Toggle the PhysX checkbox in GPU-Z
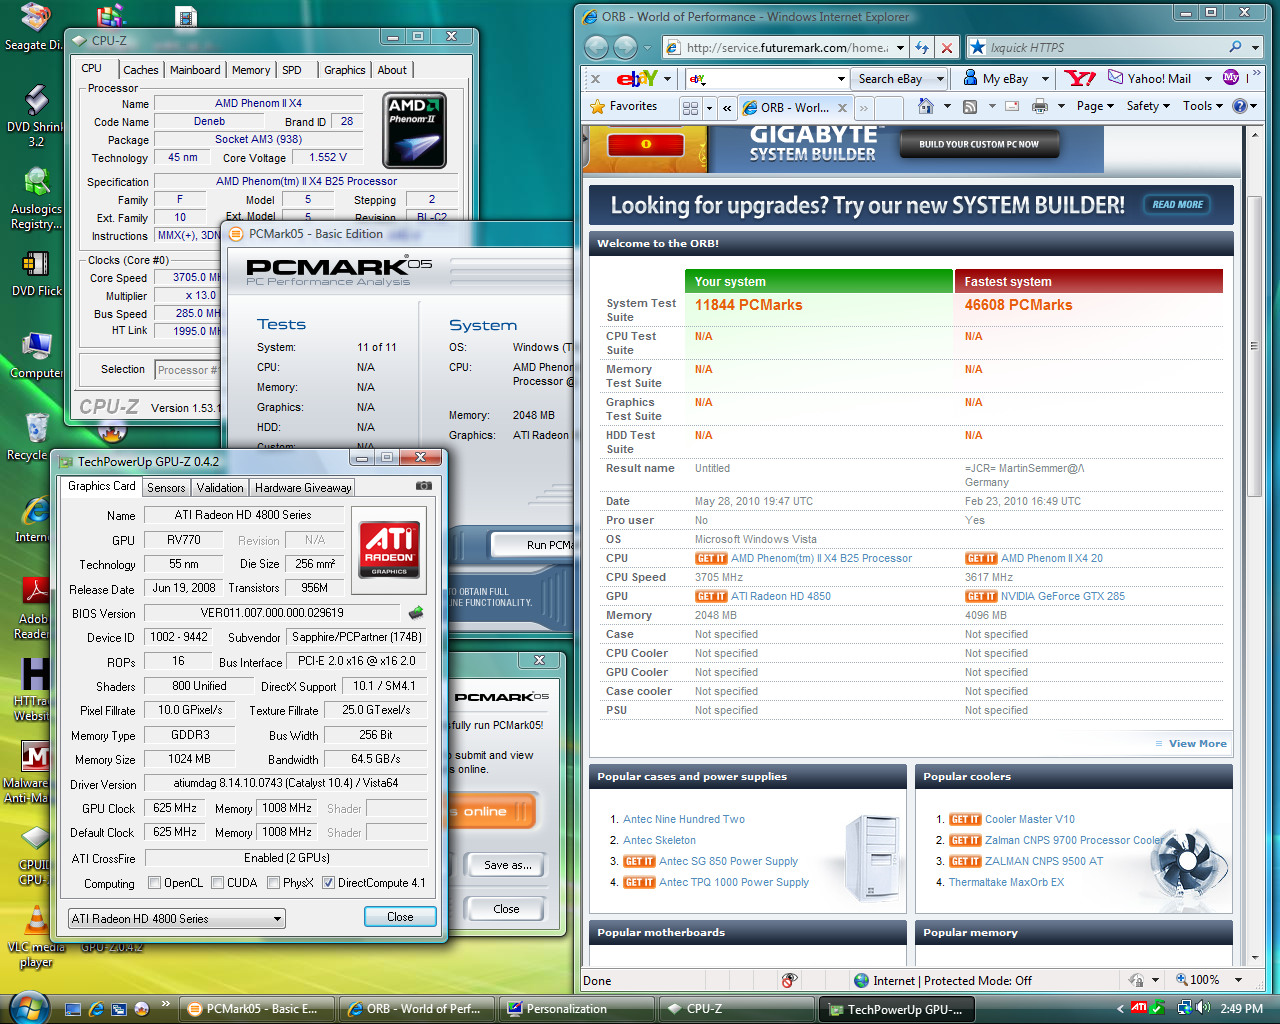The image size is (1280, 1024). [273, 883]
